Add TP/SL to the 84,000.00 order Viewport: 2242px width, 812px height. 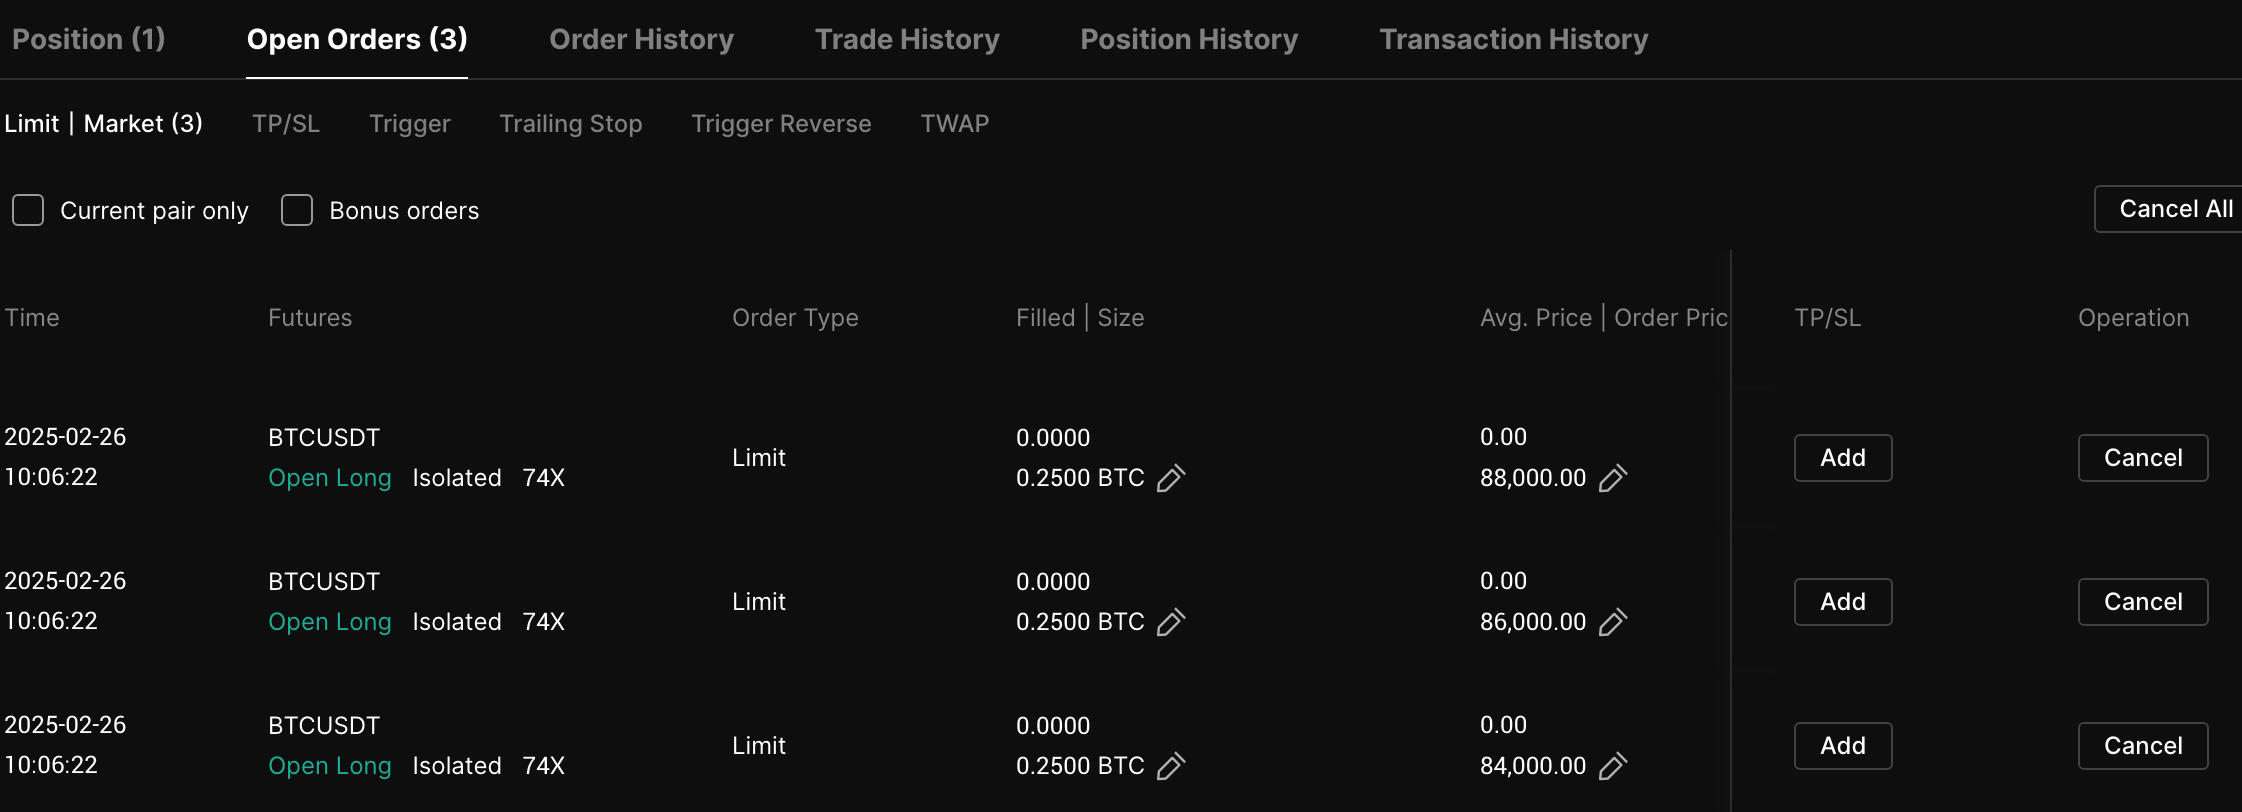pyautogui.click(x=1842, y=746)
